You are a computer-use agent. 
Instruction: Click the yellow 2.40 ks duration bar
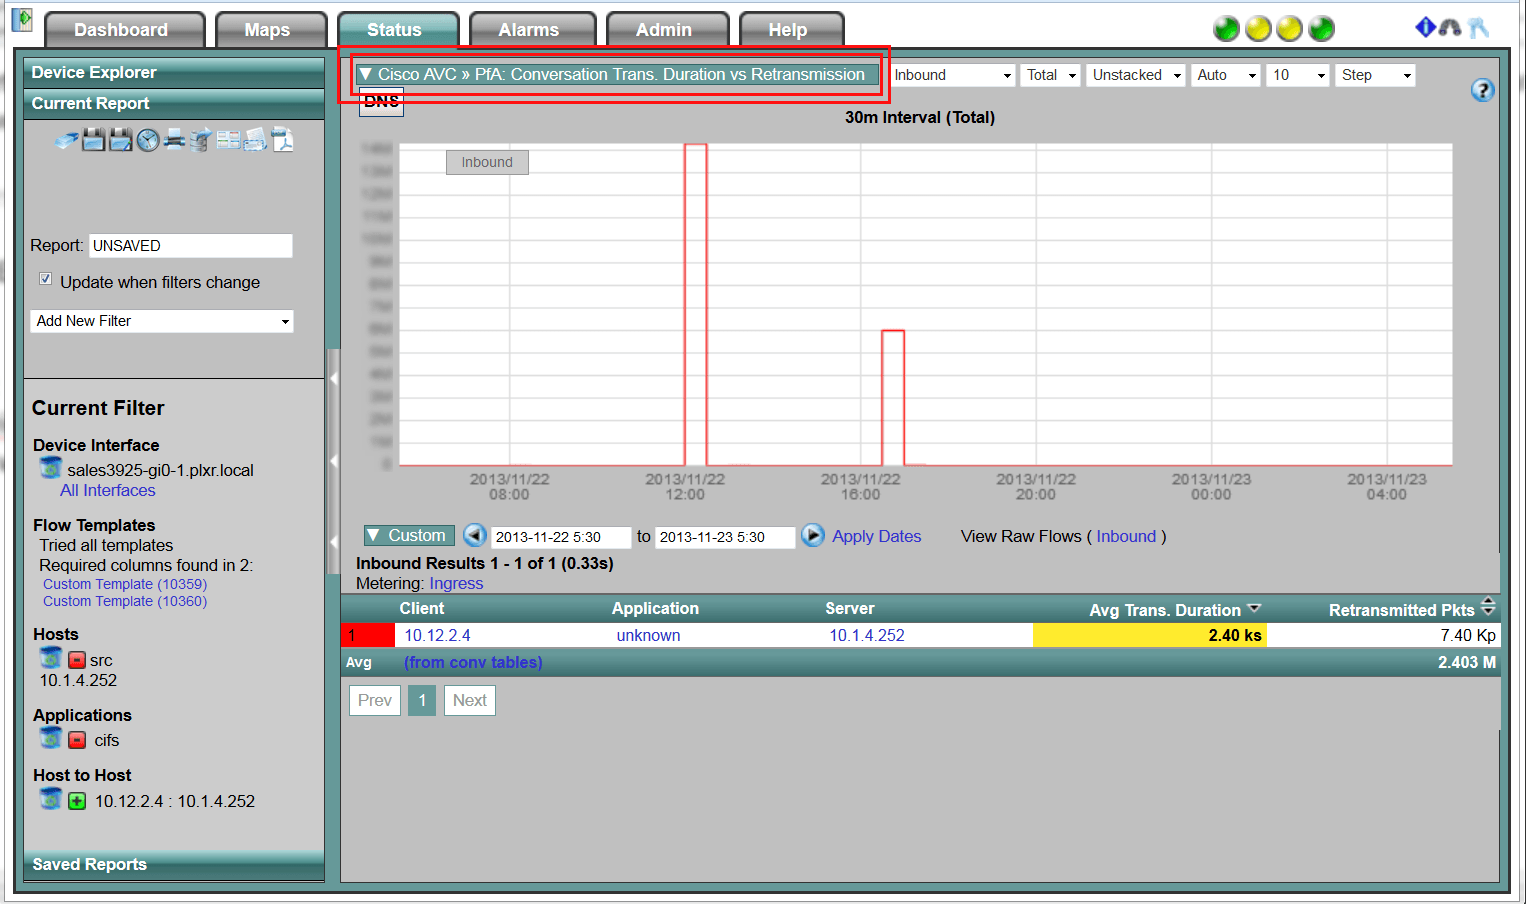[x=1150, y=635]
